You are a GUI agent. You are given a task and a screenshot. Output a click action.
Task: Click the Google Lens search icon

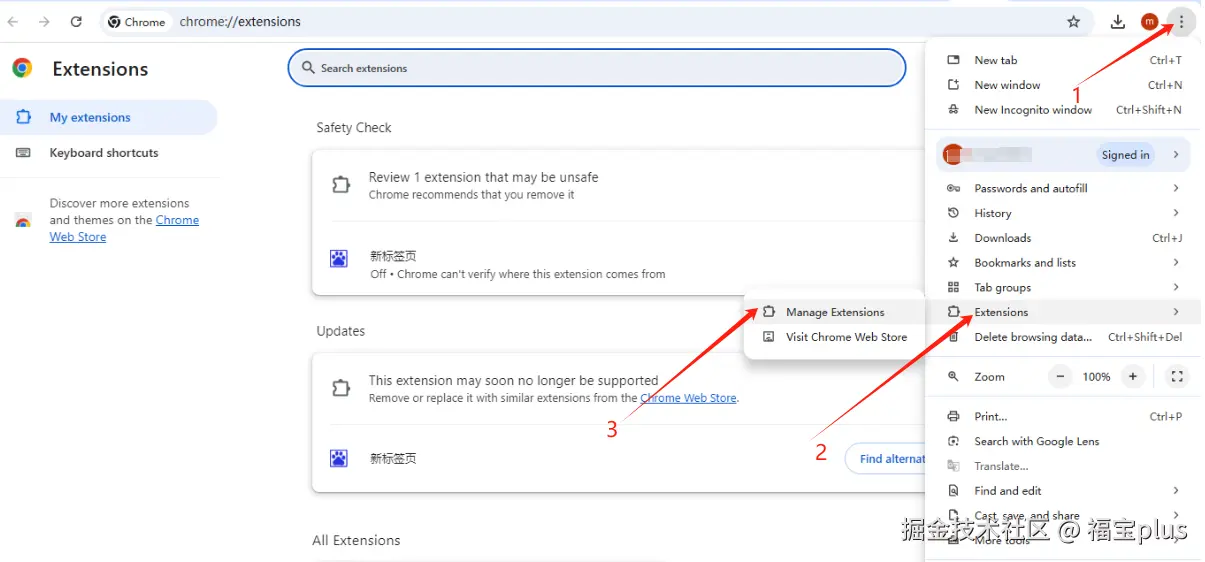(953, 441)
